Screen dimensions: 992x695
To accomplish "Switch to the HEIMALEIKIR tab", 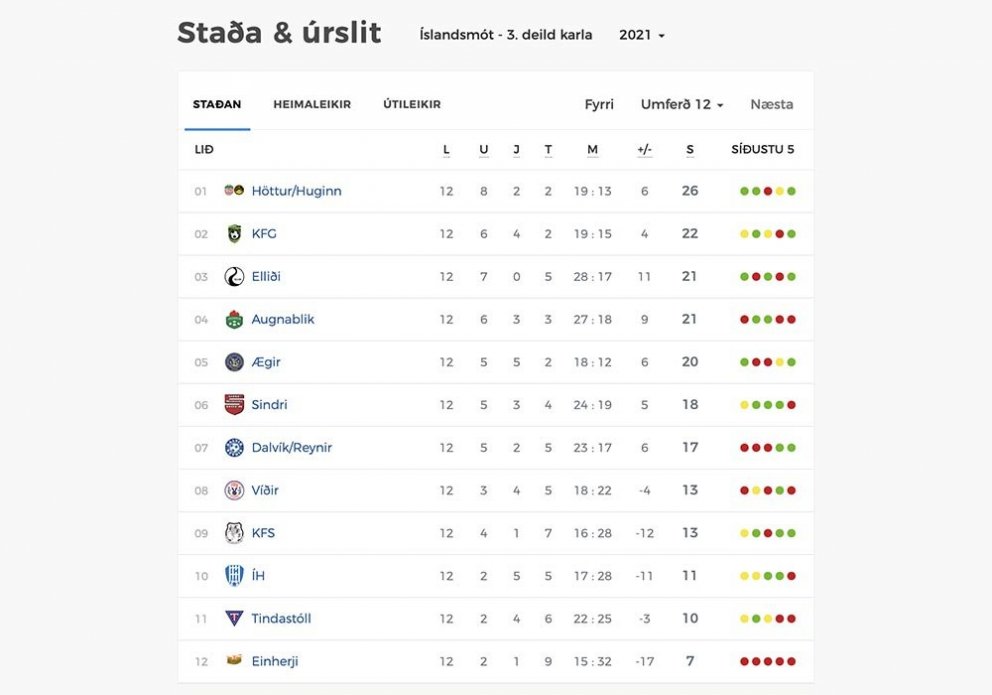I will coord(312,103).
